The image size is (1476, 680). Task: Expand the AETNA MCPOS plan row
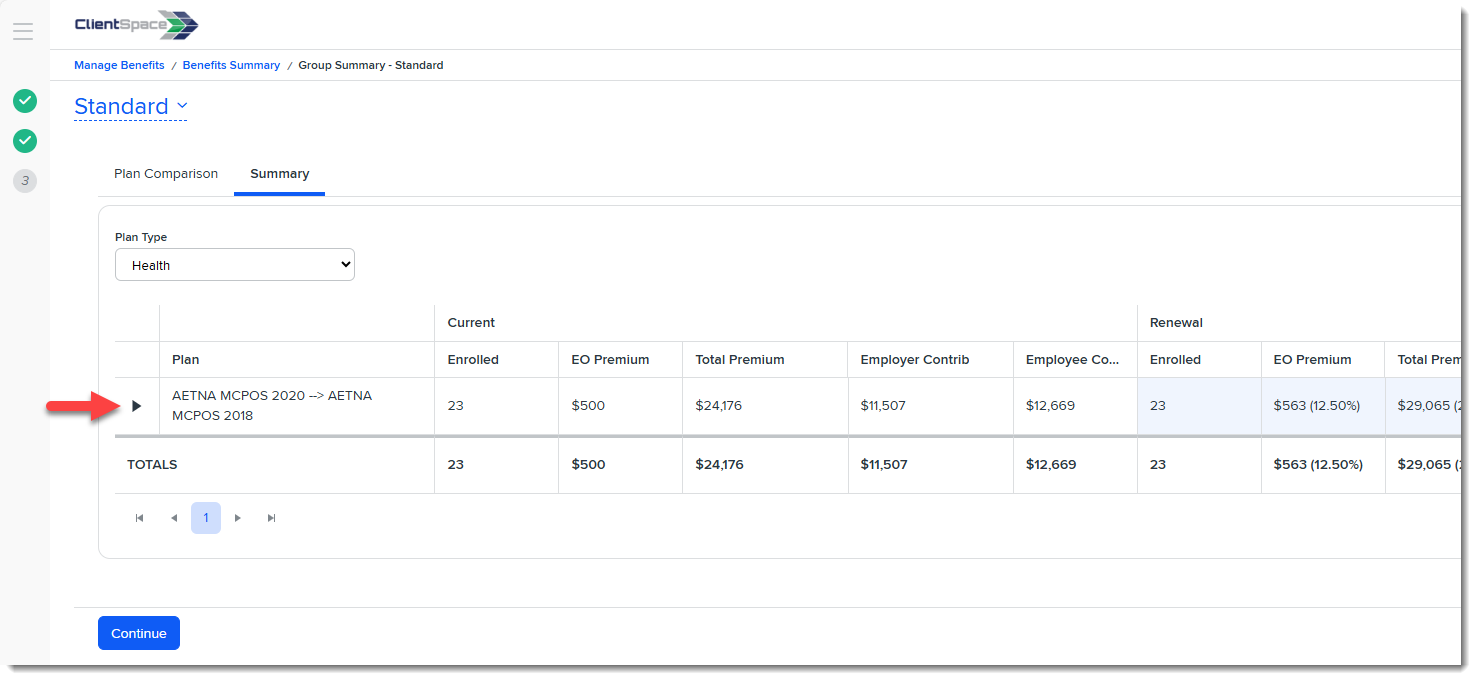coord(137,406)
